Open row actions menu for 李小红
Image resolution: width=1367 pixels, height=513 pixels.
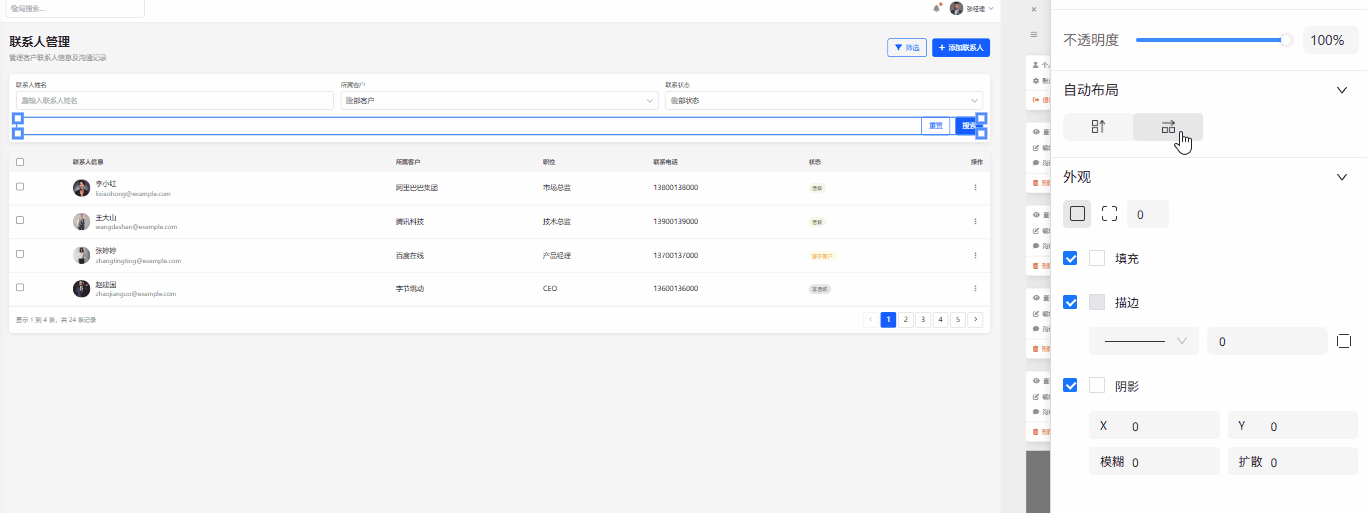coord(975,188)
